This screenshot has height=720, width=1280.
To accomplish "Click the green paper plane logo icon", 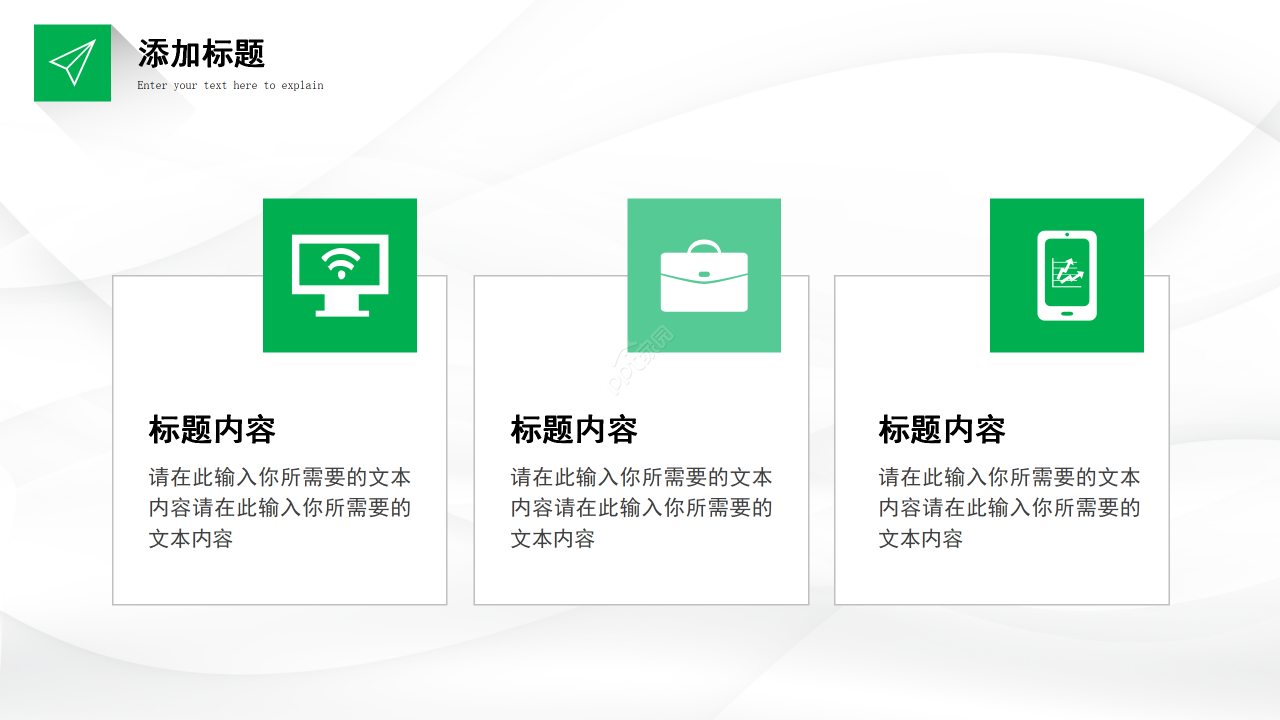I will pos(72,63).
